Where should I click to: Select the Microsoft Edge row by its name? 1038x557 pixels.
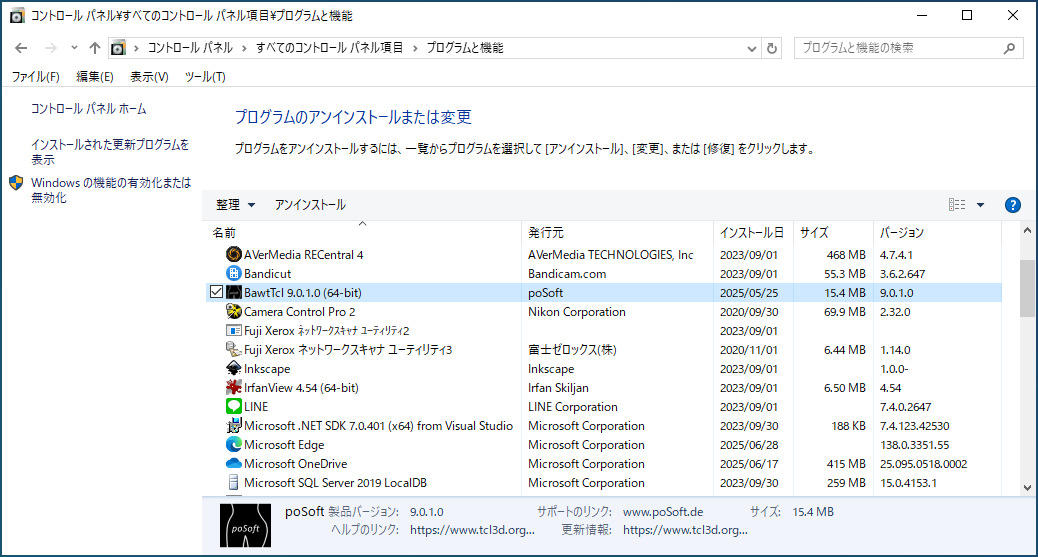pyautogui.click(x=284, y=445)
